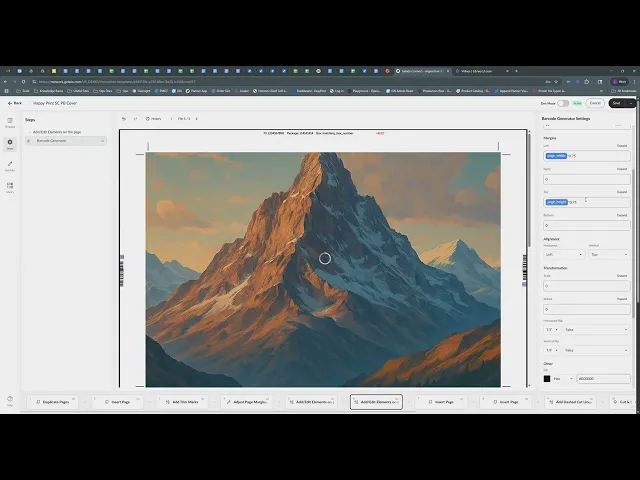Click the Scale input field
Viewport: 640px width, 480px height.
(587, 286)
